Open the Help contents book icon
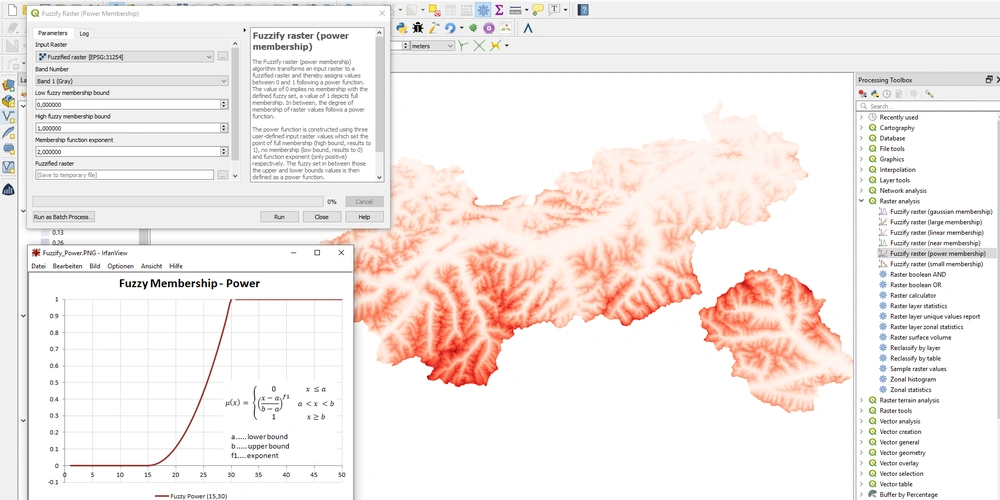The image size is (1000, 500). coord(583,10)
